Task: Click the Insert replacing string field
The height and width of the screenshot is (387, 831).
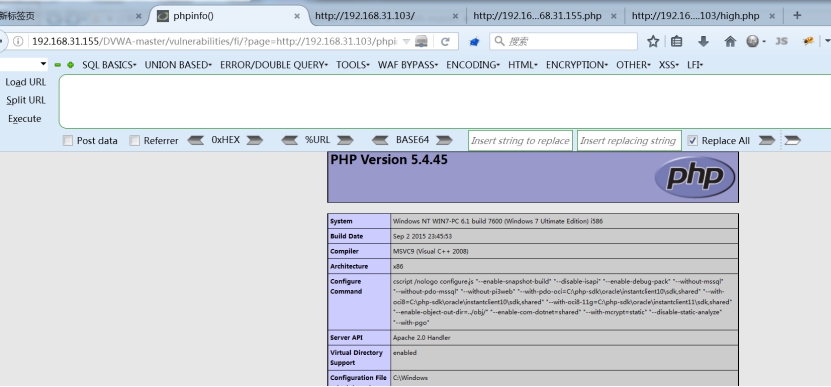Action: tap(629, 140)
